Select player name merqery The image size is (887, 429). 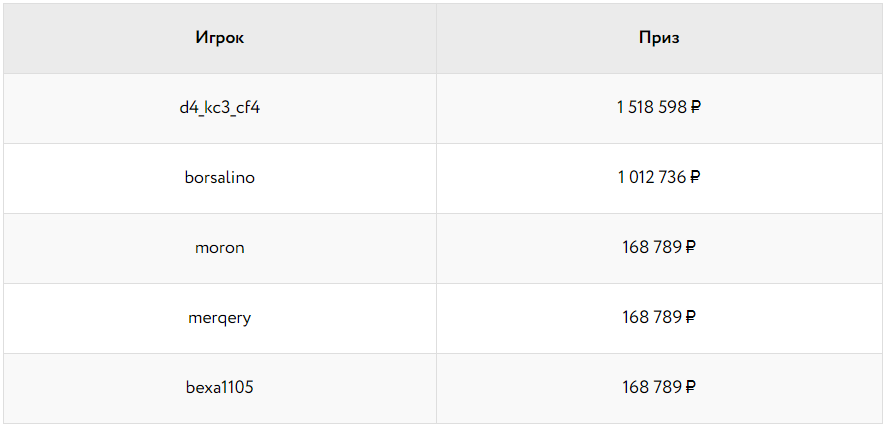click(219, 318)
